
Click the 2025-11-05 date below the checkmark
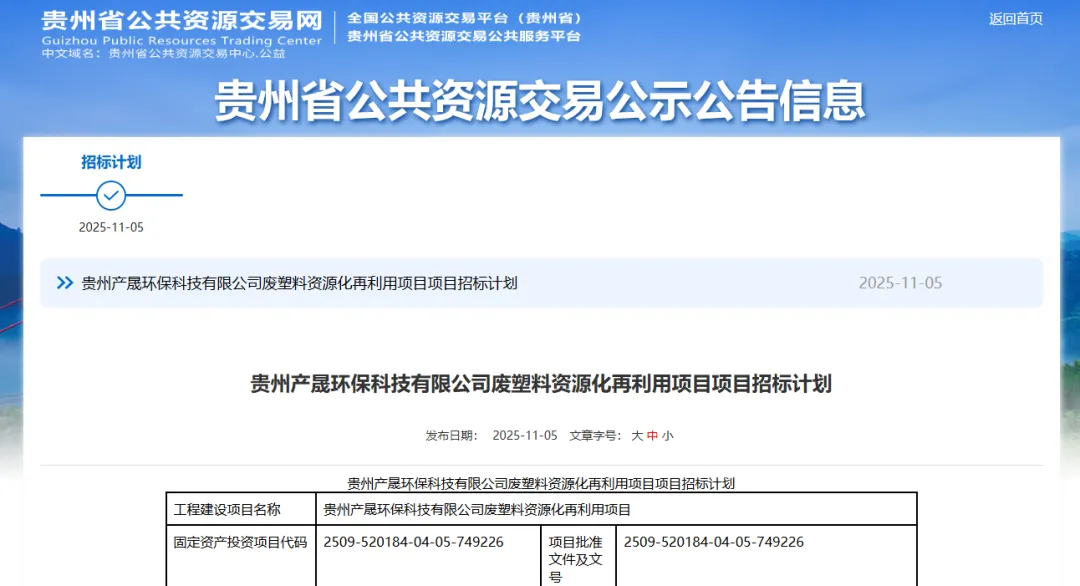point(111,227)
